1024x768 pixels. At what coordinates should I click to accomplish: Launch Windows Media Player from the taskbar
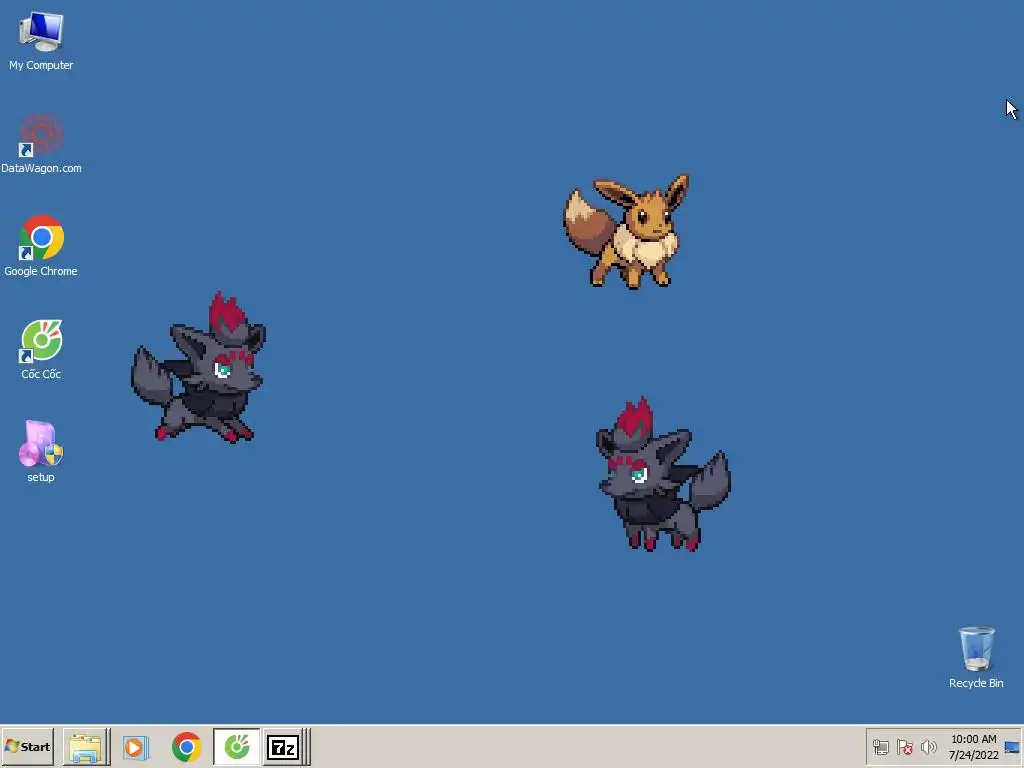(x=136, y=747)
